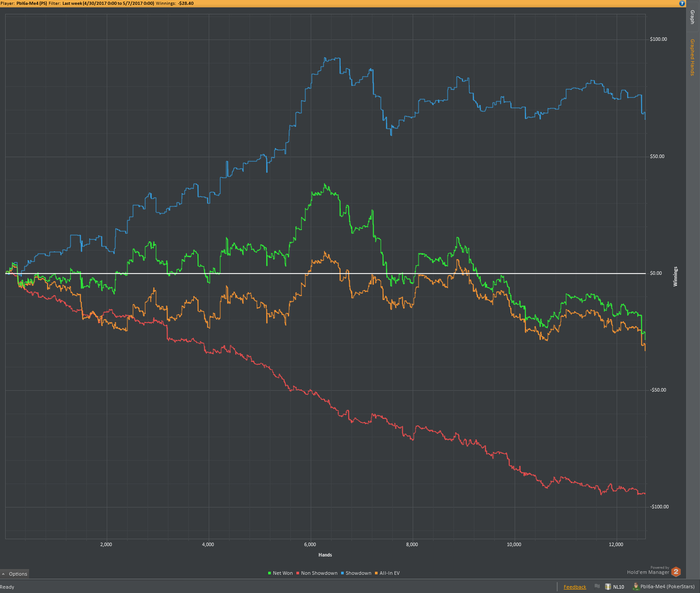Click the blue filter icon in the orange bar

[x=682, y=3]
